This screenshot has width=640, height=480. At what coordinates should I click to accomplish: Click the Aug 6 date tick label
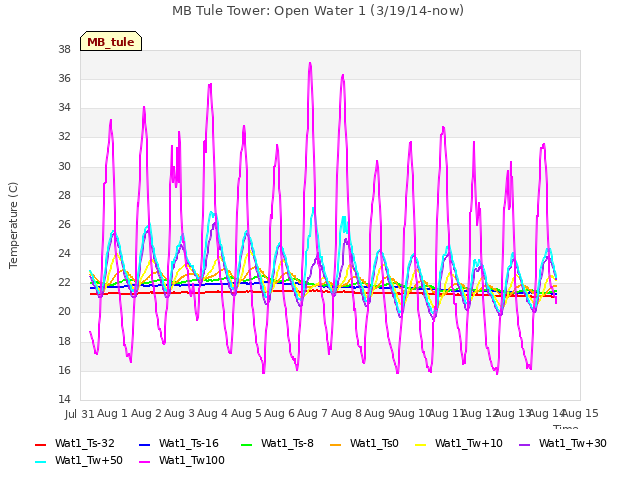tap(279, 413)
